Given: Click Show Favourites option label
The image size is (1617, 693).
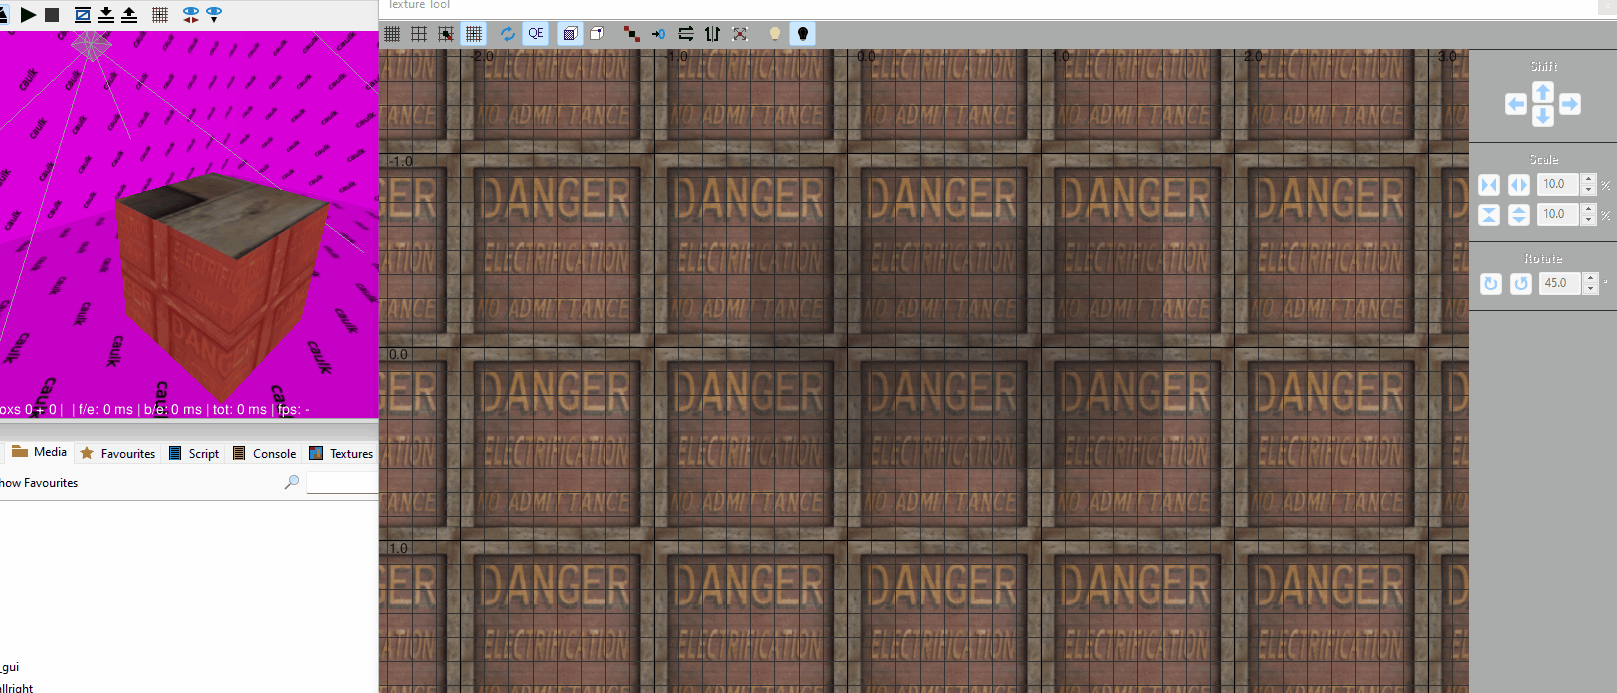Looking at the screenshot, I should (39, 483).
